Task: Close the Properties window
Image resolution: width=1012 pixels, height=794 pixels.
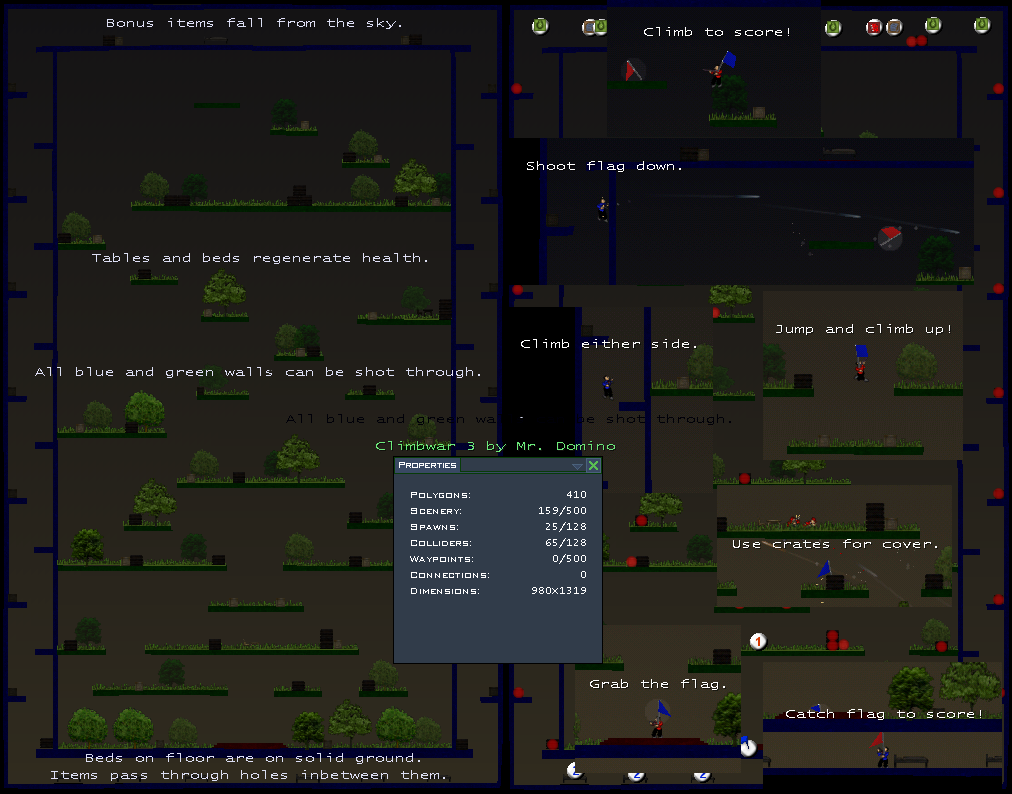Action: point(593,466)
